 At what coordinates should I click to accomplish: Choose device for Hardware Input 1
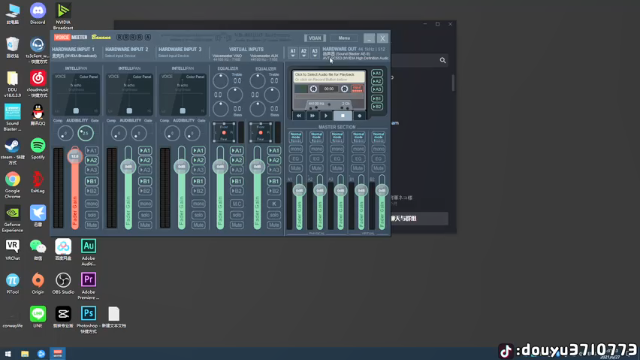pos(75,56)
